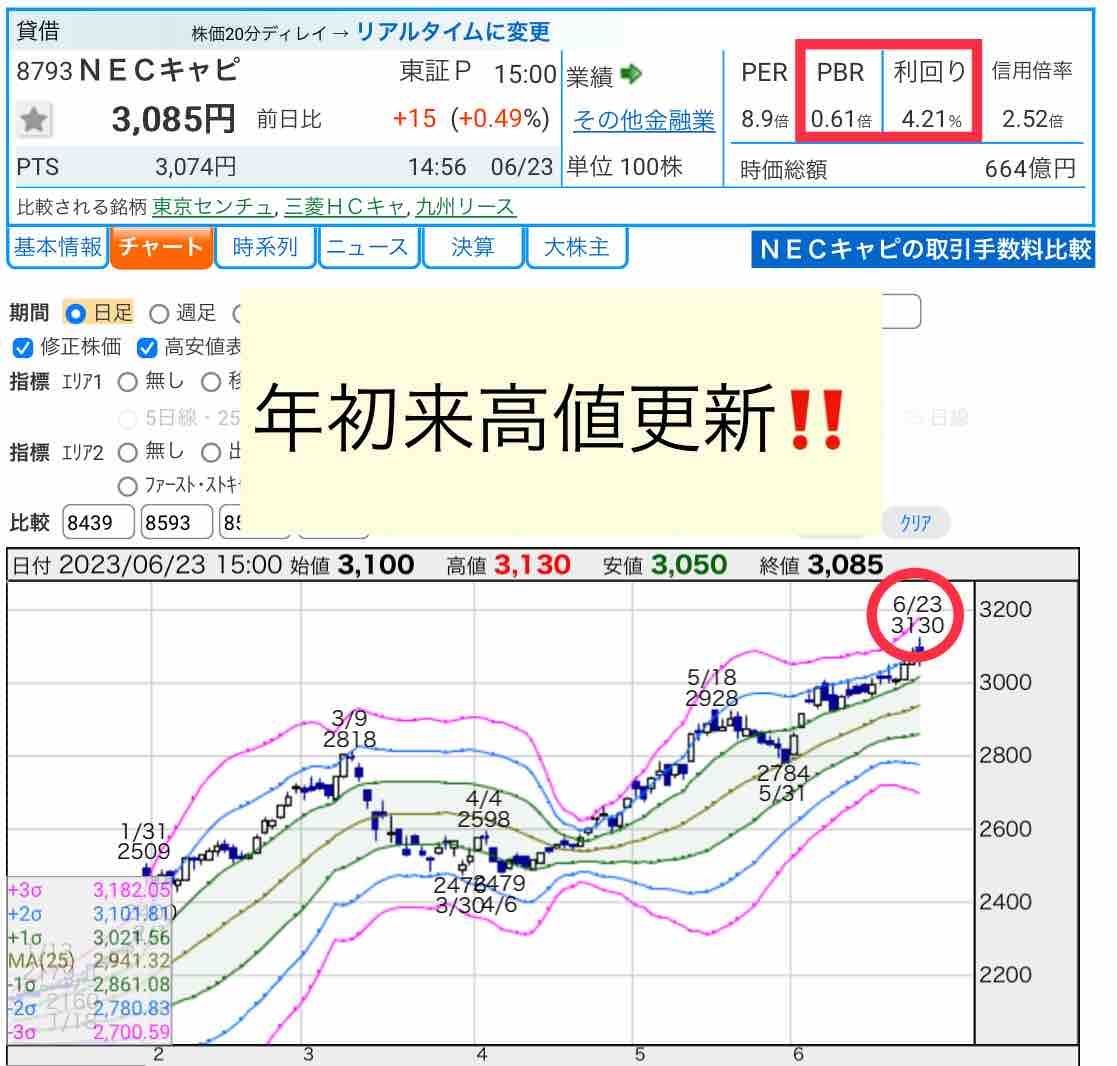Select 無し for 指標 エリア2

128,452
